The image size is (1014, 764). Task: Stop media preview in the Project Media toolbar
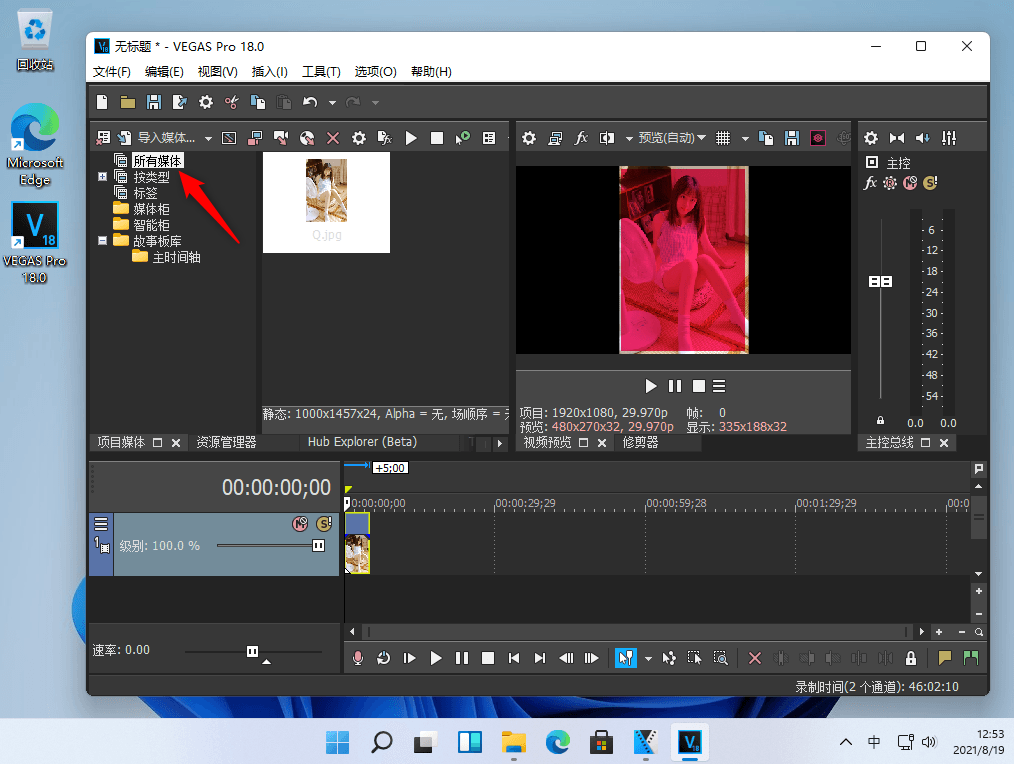pos(437,138)
